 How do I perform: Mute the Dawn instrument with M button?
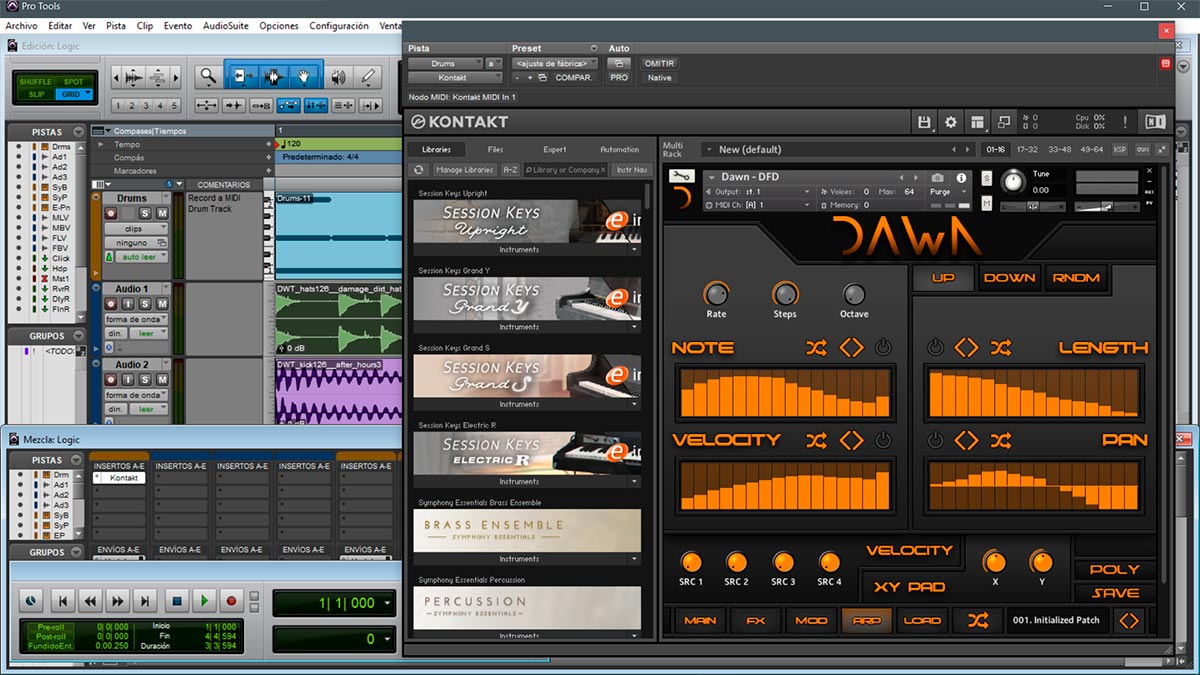(987, 204)
